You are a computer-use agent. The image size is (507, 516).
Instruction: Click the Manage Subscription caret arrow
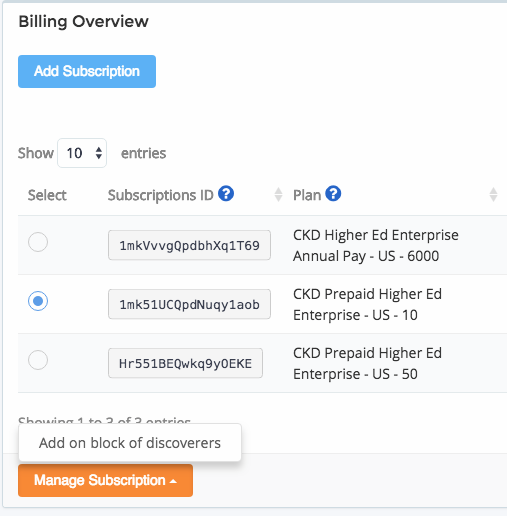click(x=173, y=481)
